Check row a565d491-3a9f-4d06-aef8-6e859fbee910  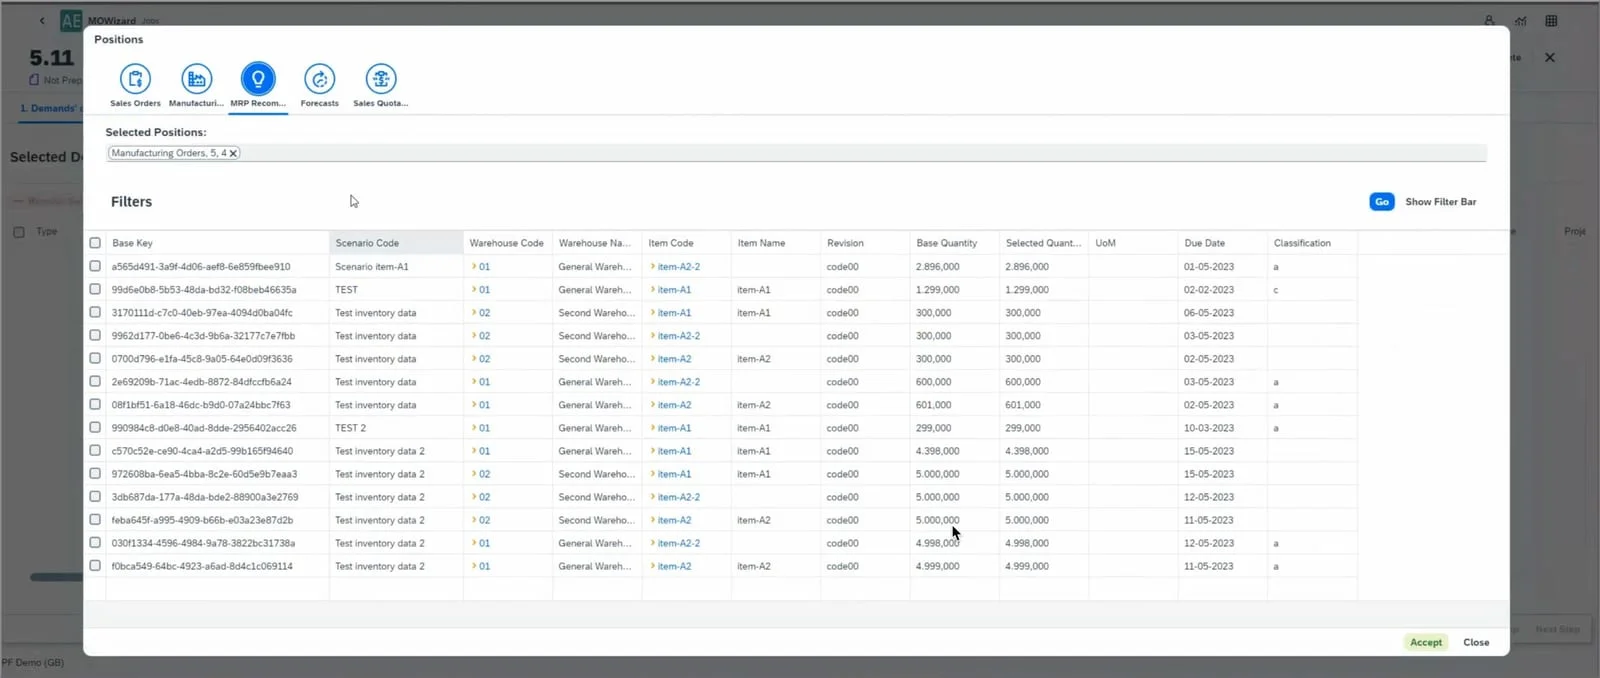[x=95, y=266]
